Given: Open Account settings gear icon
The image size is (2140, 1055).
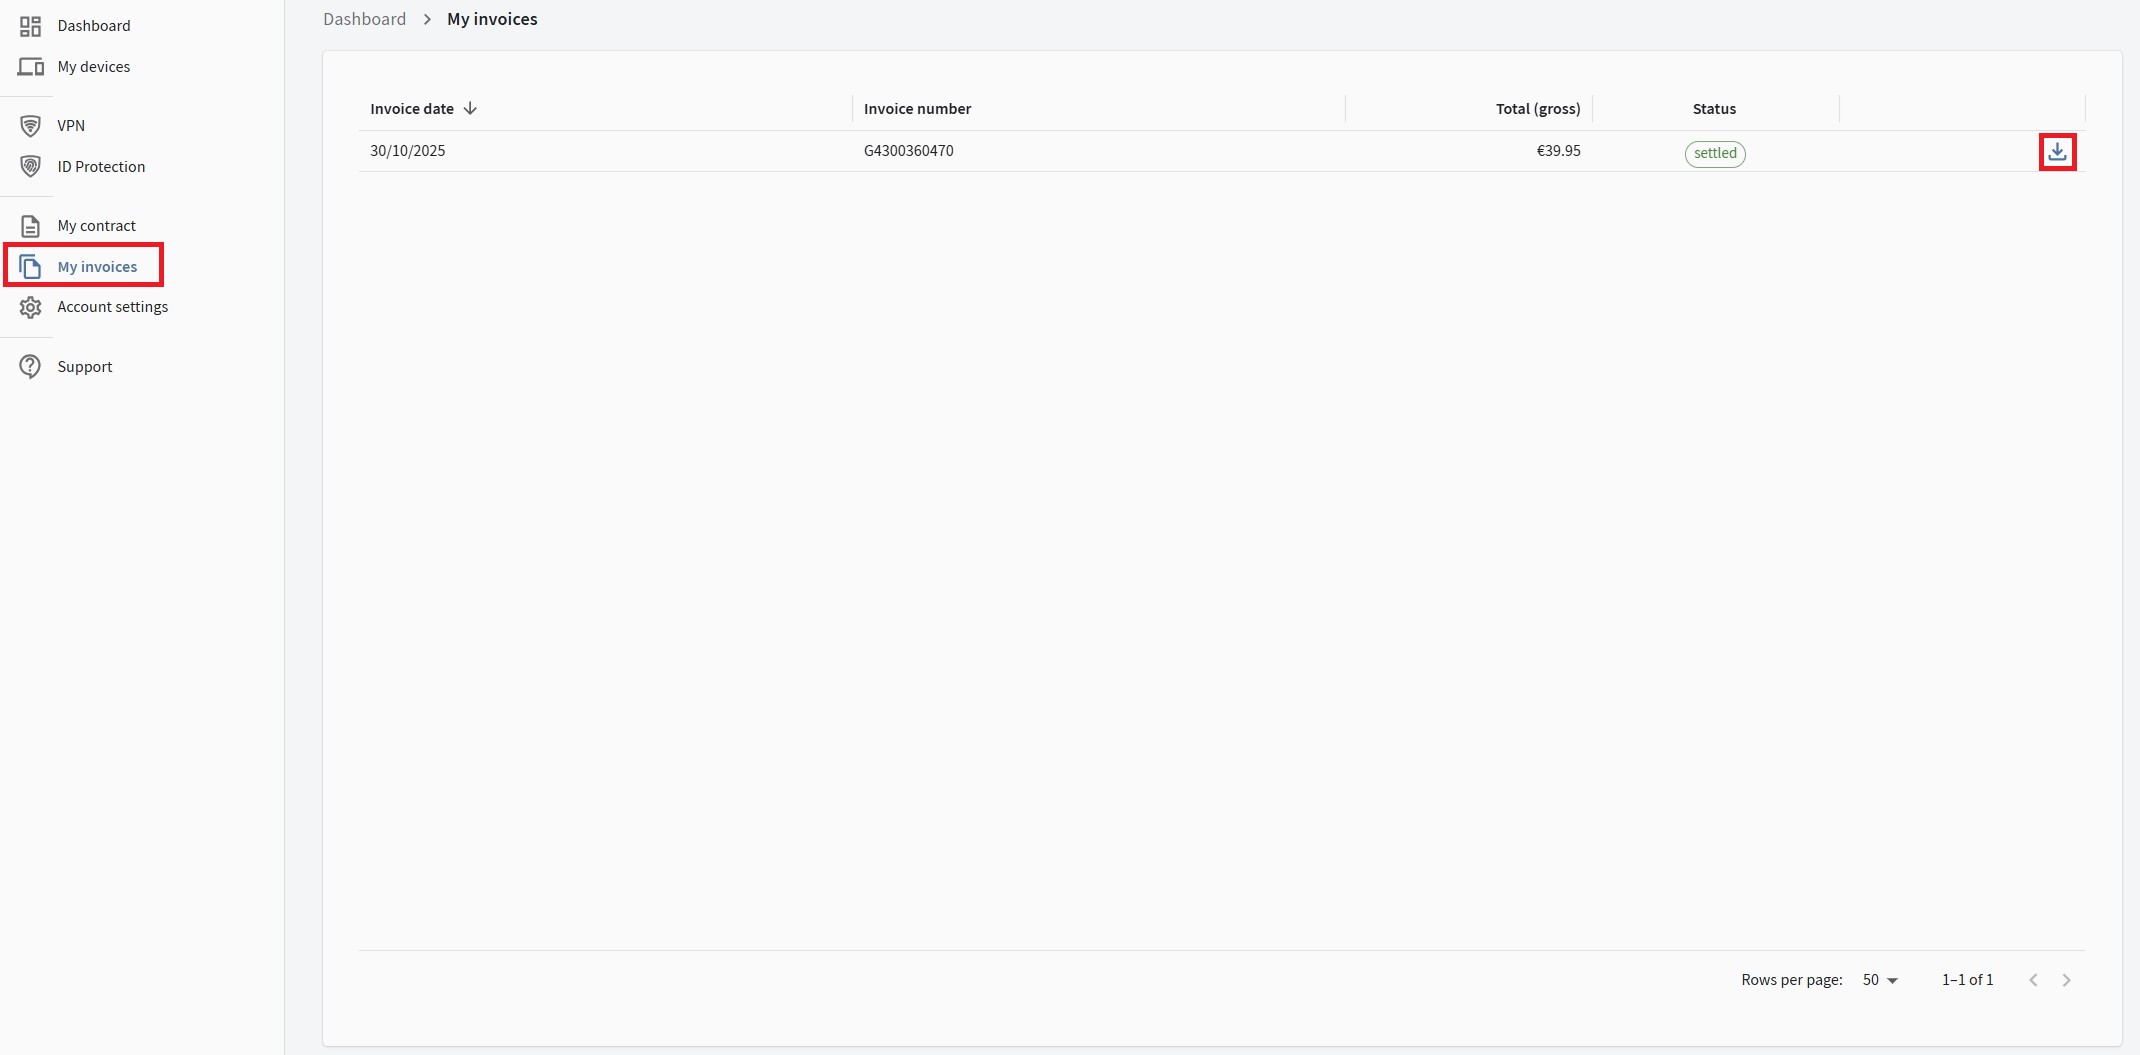Looking at the screenshot, I should (x=30, y=307).
